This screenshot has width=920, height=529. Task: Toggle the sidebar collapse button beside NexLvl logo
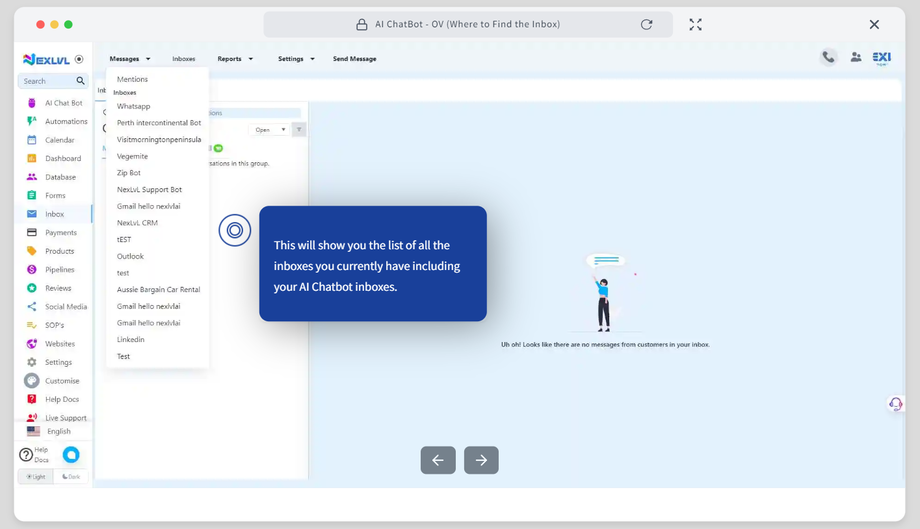80,59
